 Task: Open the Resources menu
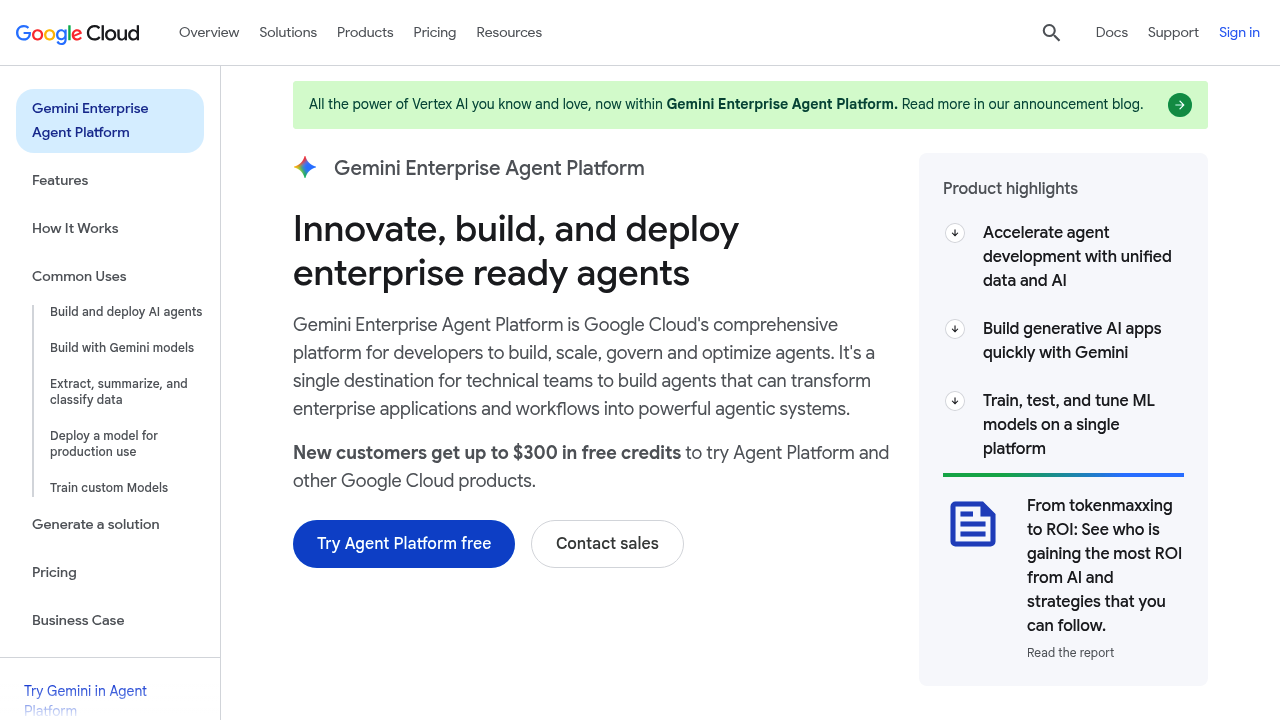509,33
